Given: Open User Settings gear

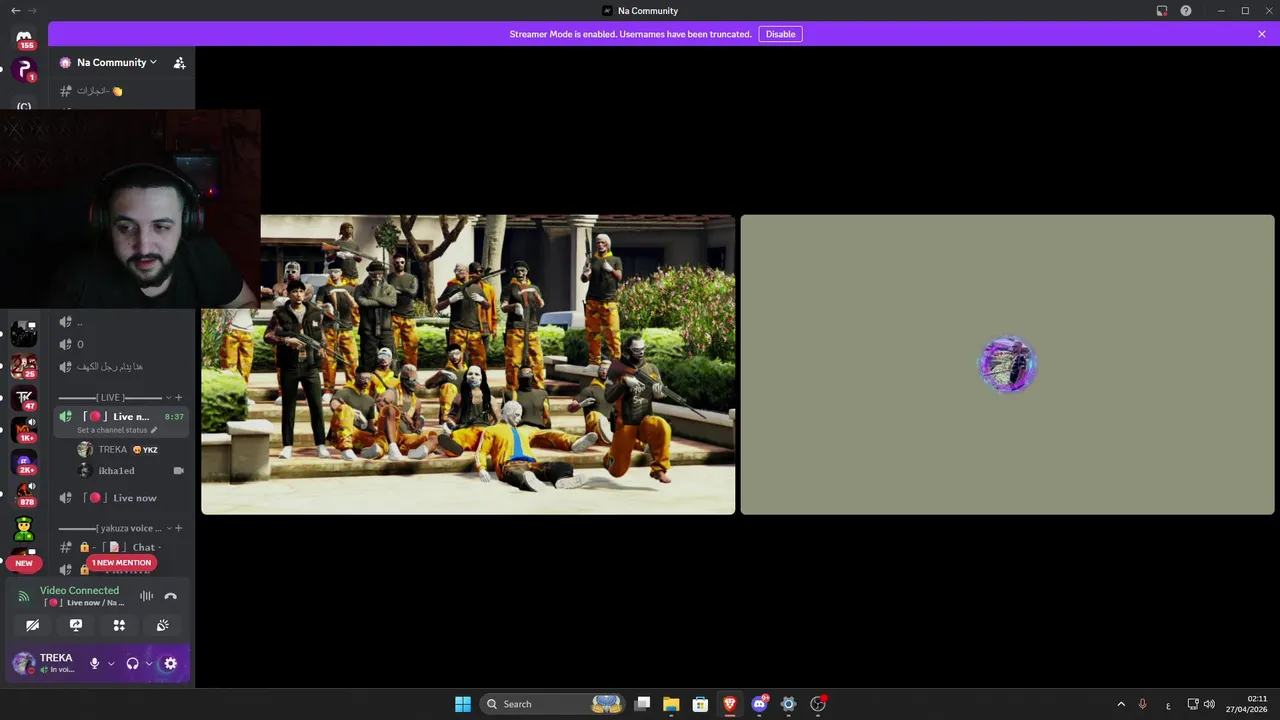Looking at the screenshot, I should click(x=170, y=663).
